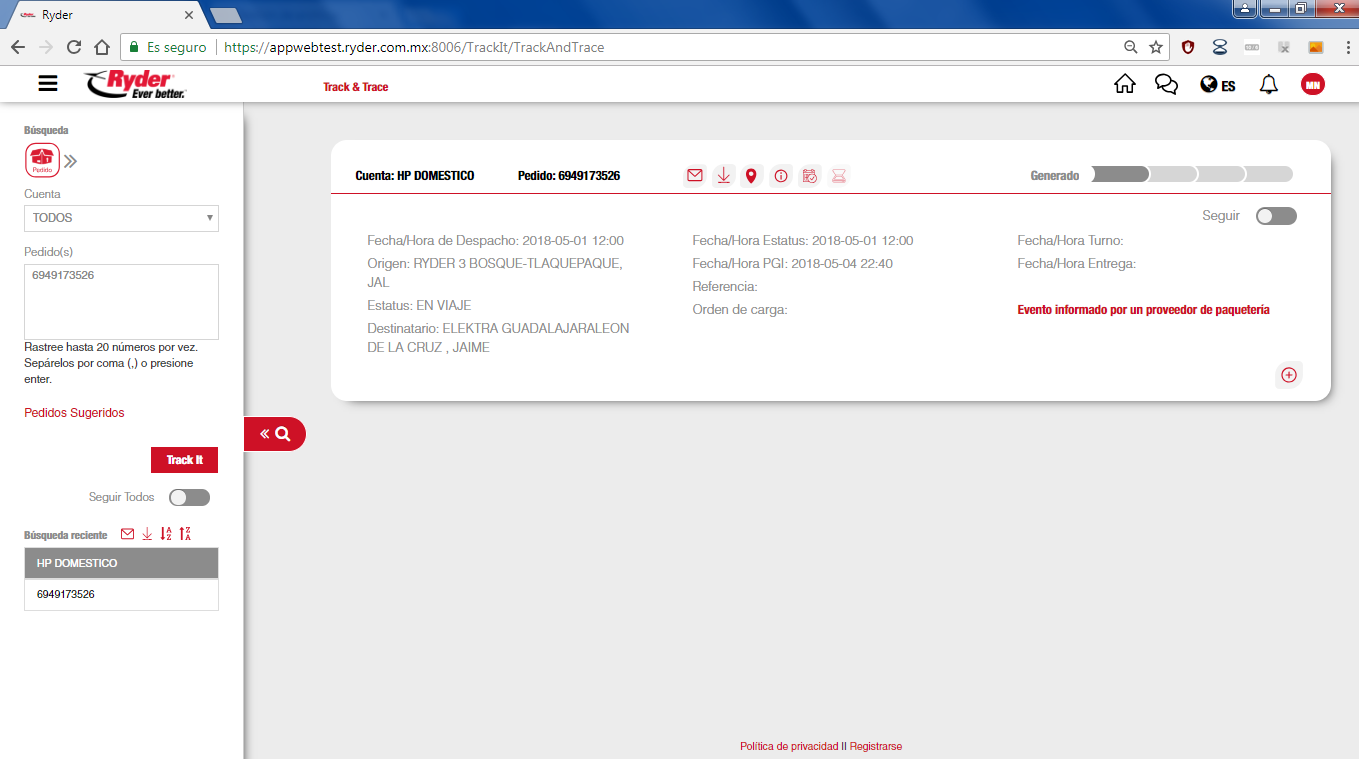Collapse the search panel with red tab
Viewport: 1359px width, 759px height.
[275, 434]
